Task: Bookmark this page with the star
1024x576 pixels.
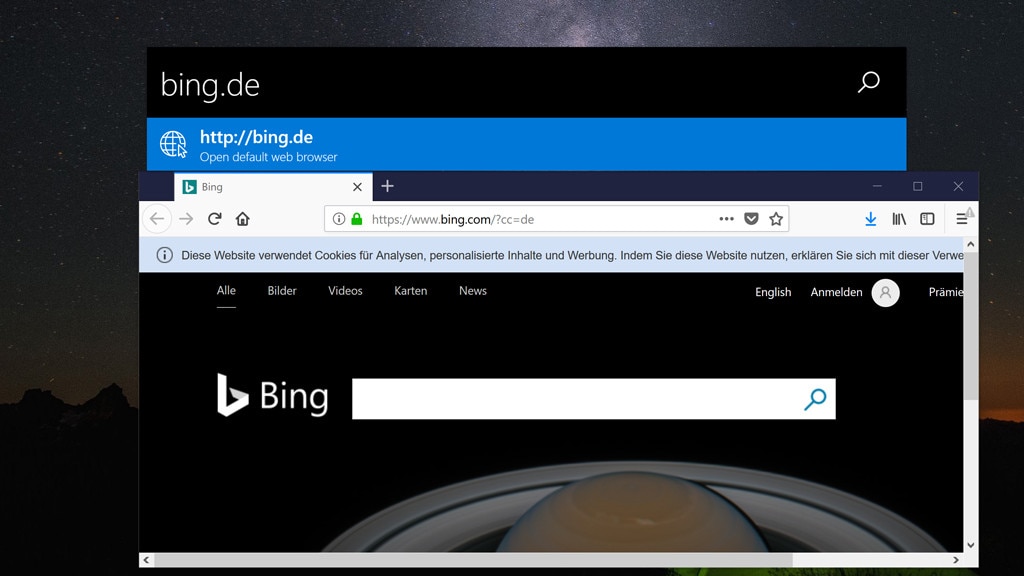Action: (775, 218)
